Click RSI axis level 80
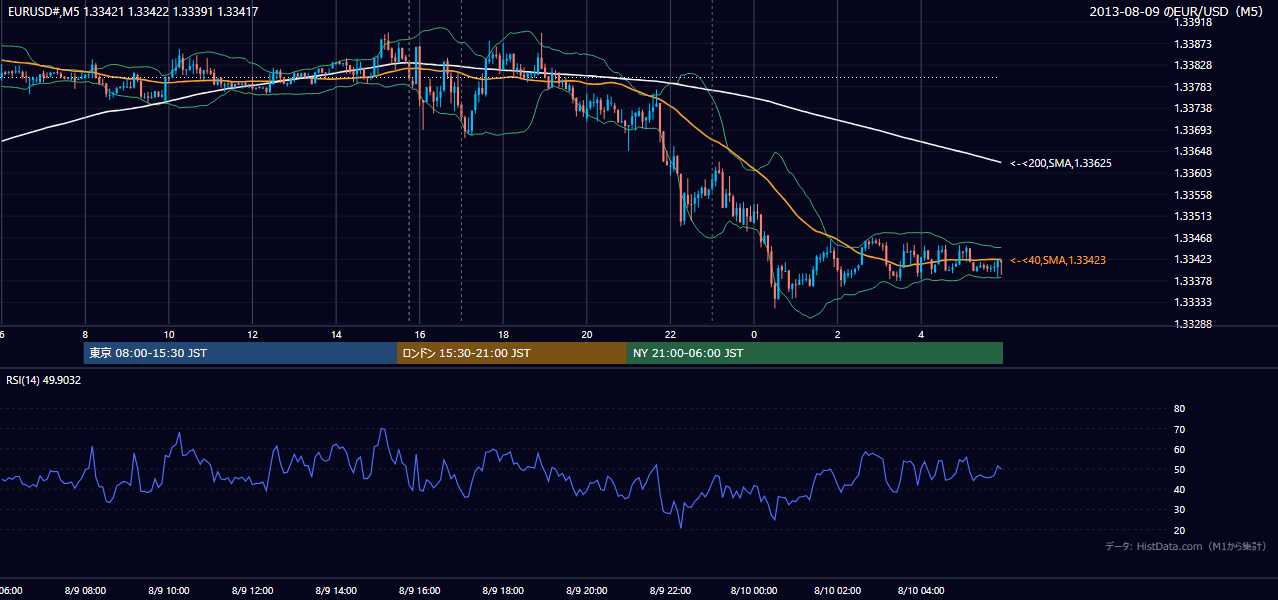The height and width of the screenshot is (600, 1278). pos(1179,409)
